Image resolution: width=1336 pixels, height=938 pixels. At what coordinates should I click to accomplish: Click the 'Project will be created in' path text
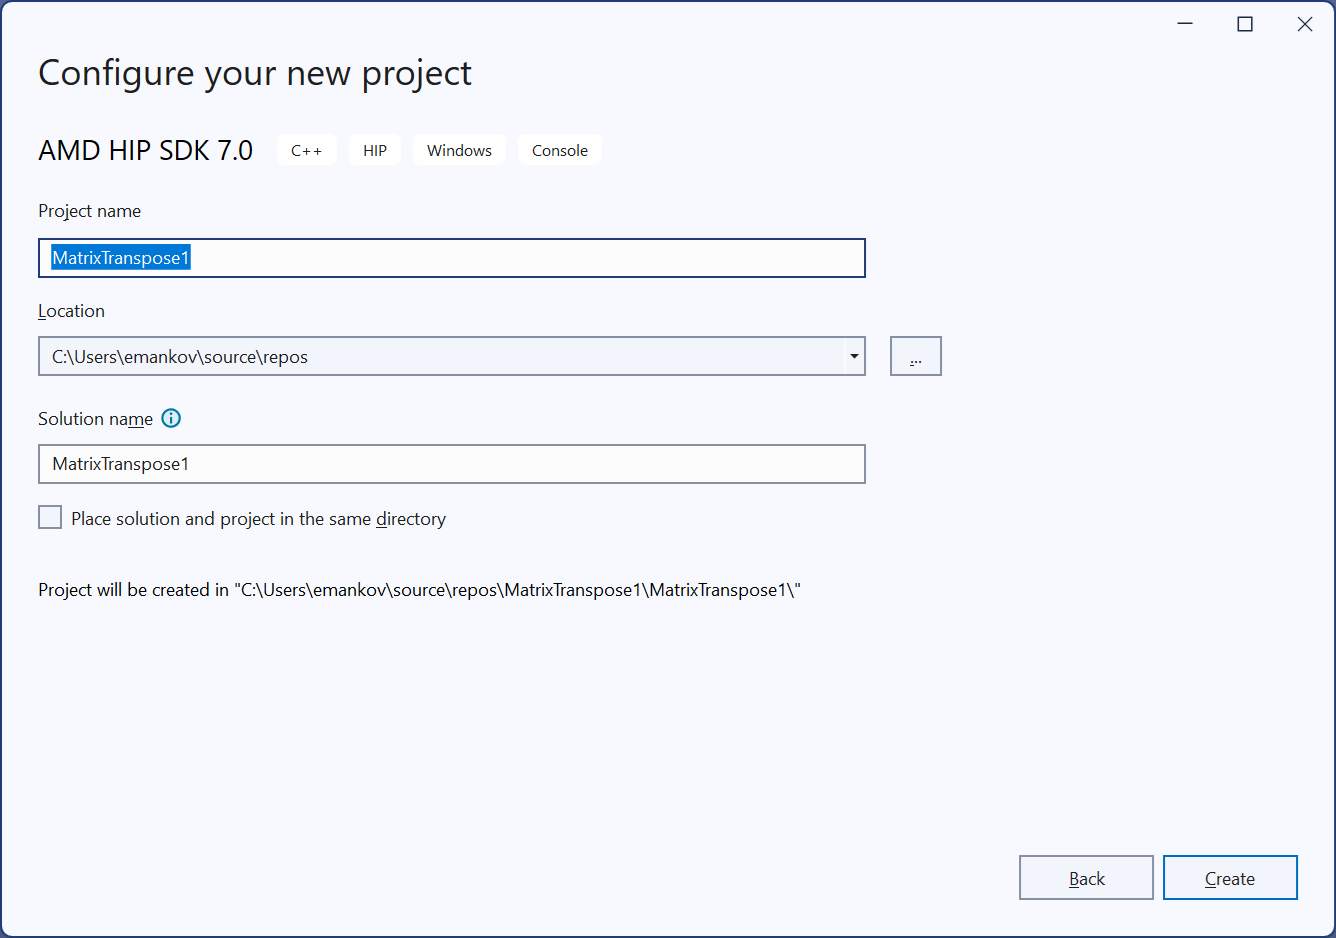(420, 590)
